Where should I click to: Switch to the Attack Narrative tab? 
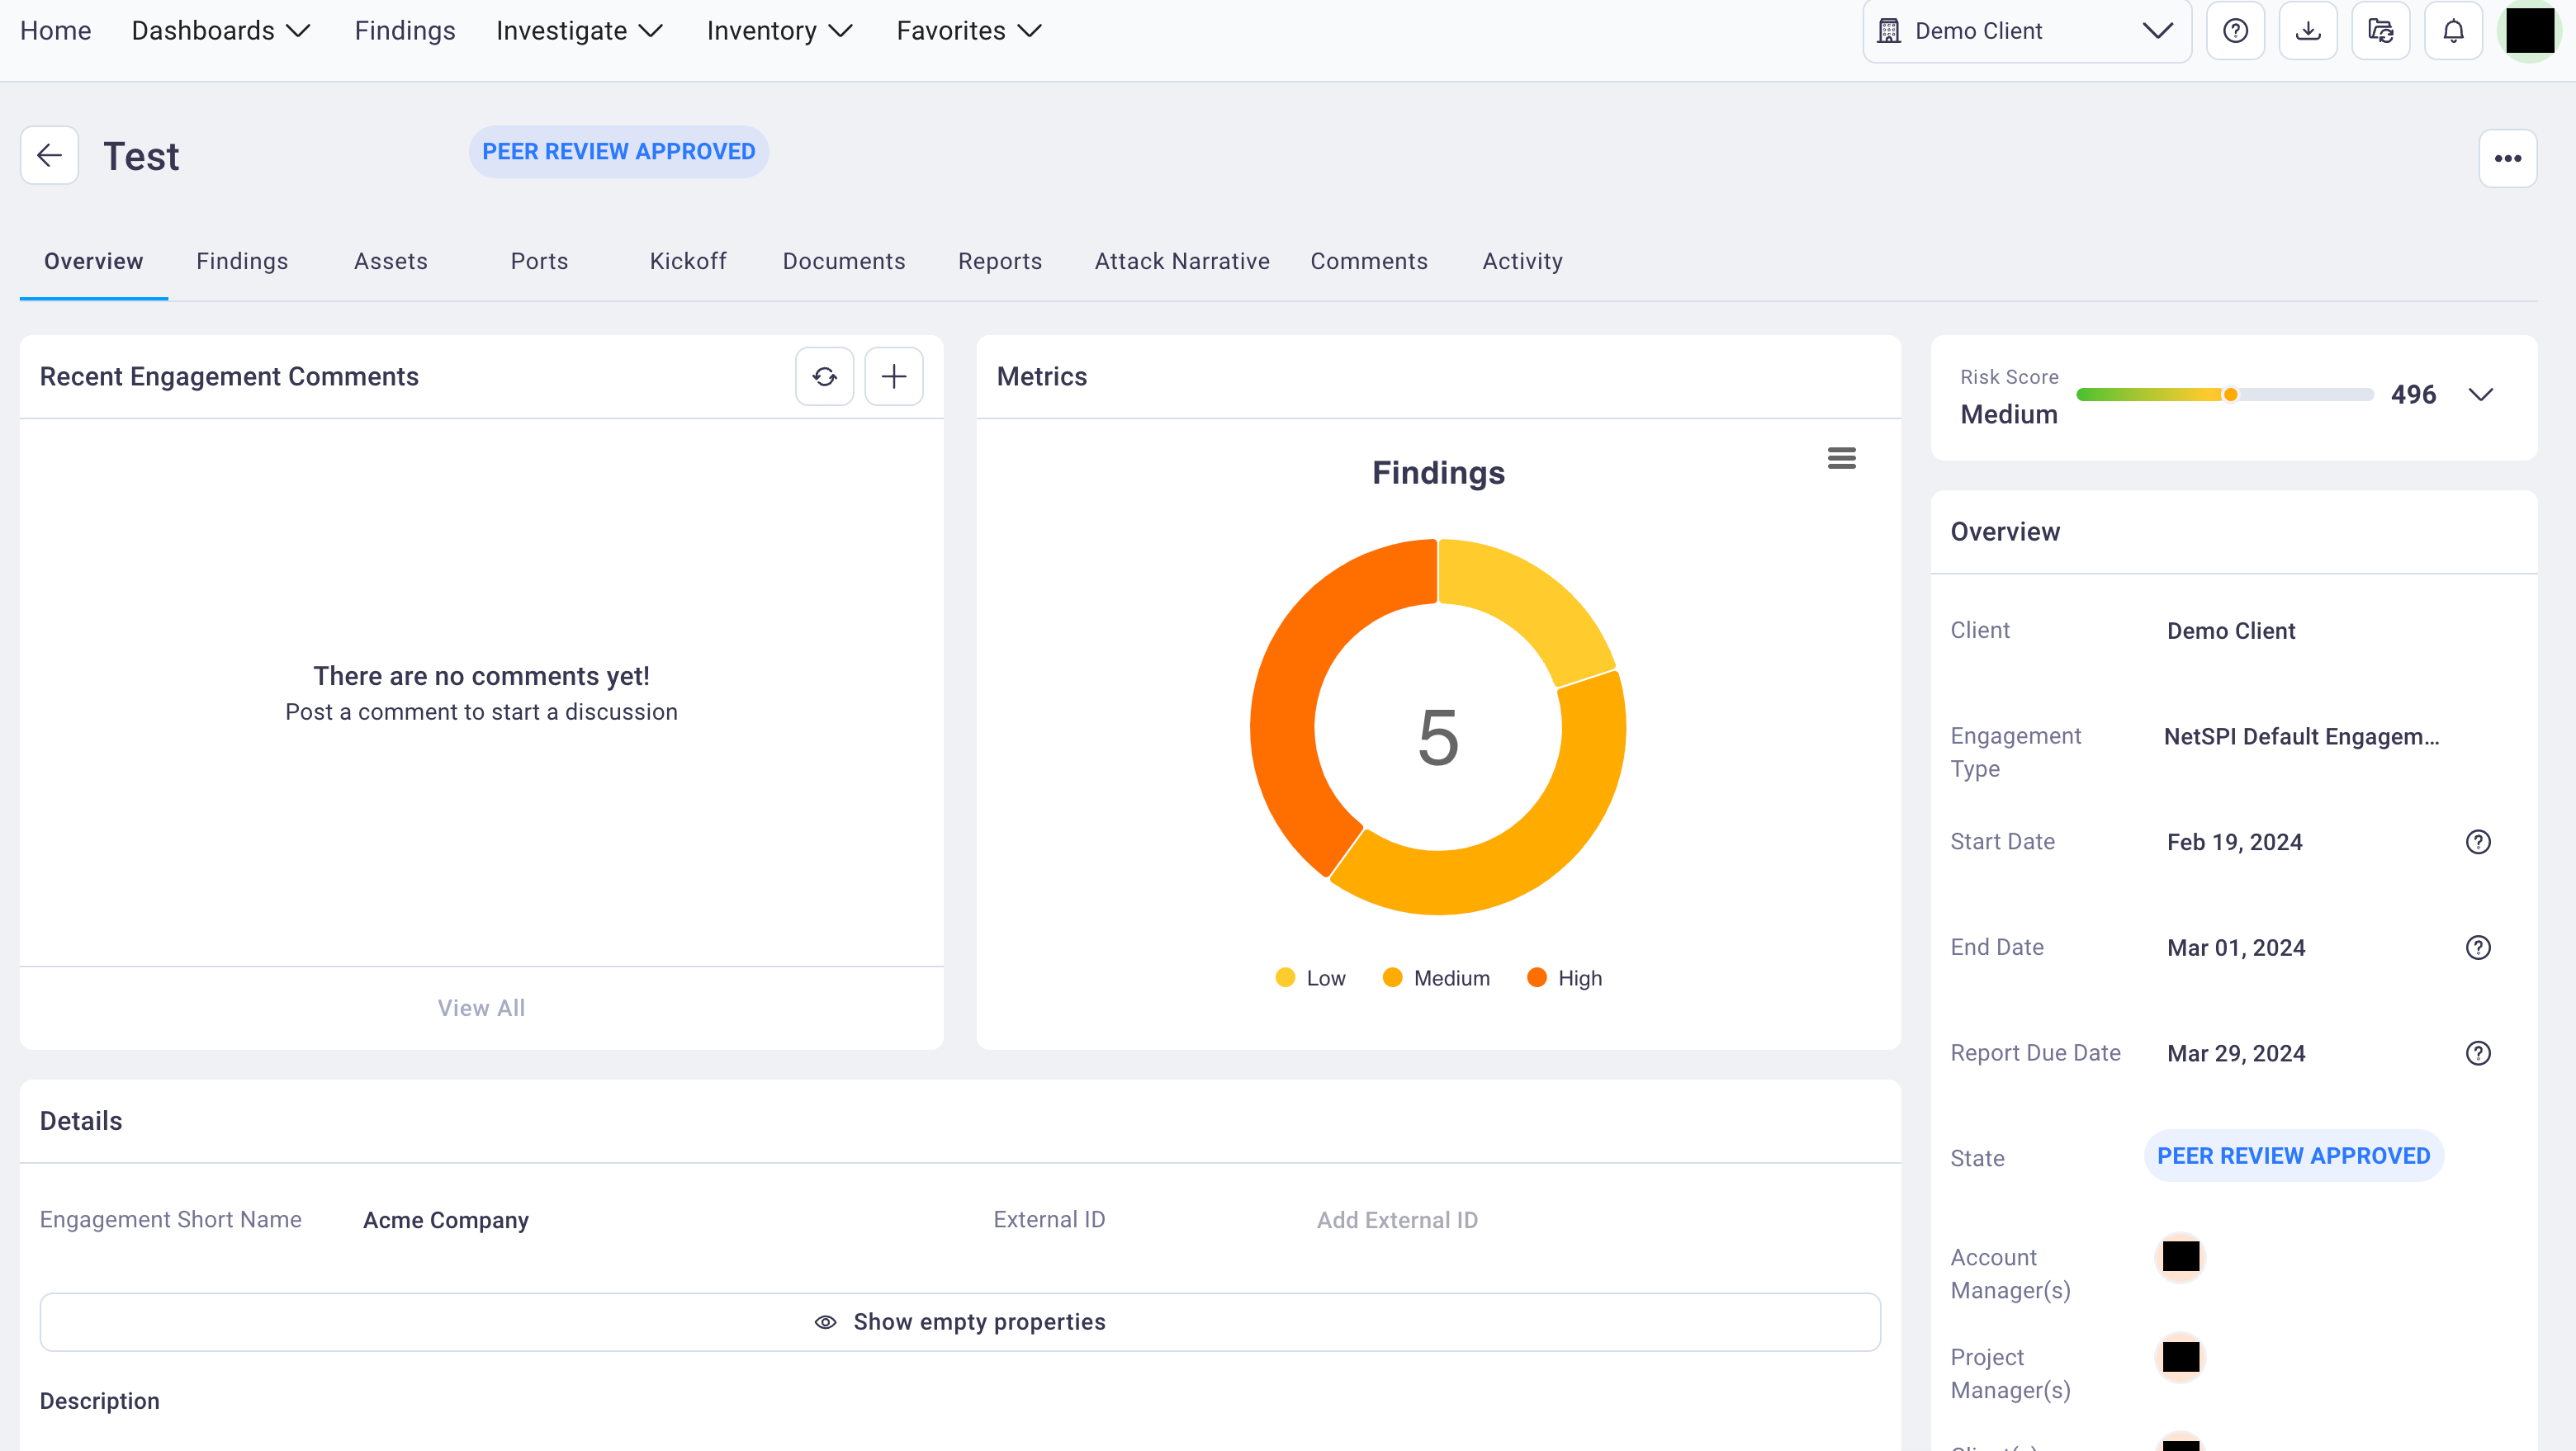tap(1182, 261)
